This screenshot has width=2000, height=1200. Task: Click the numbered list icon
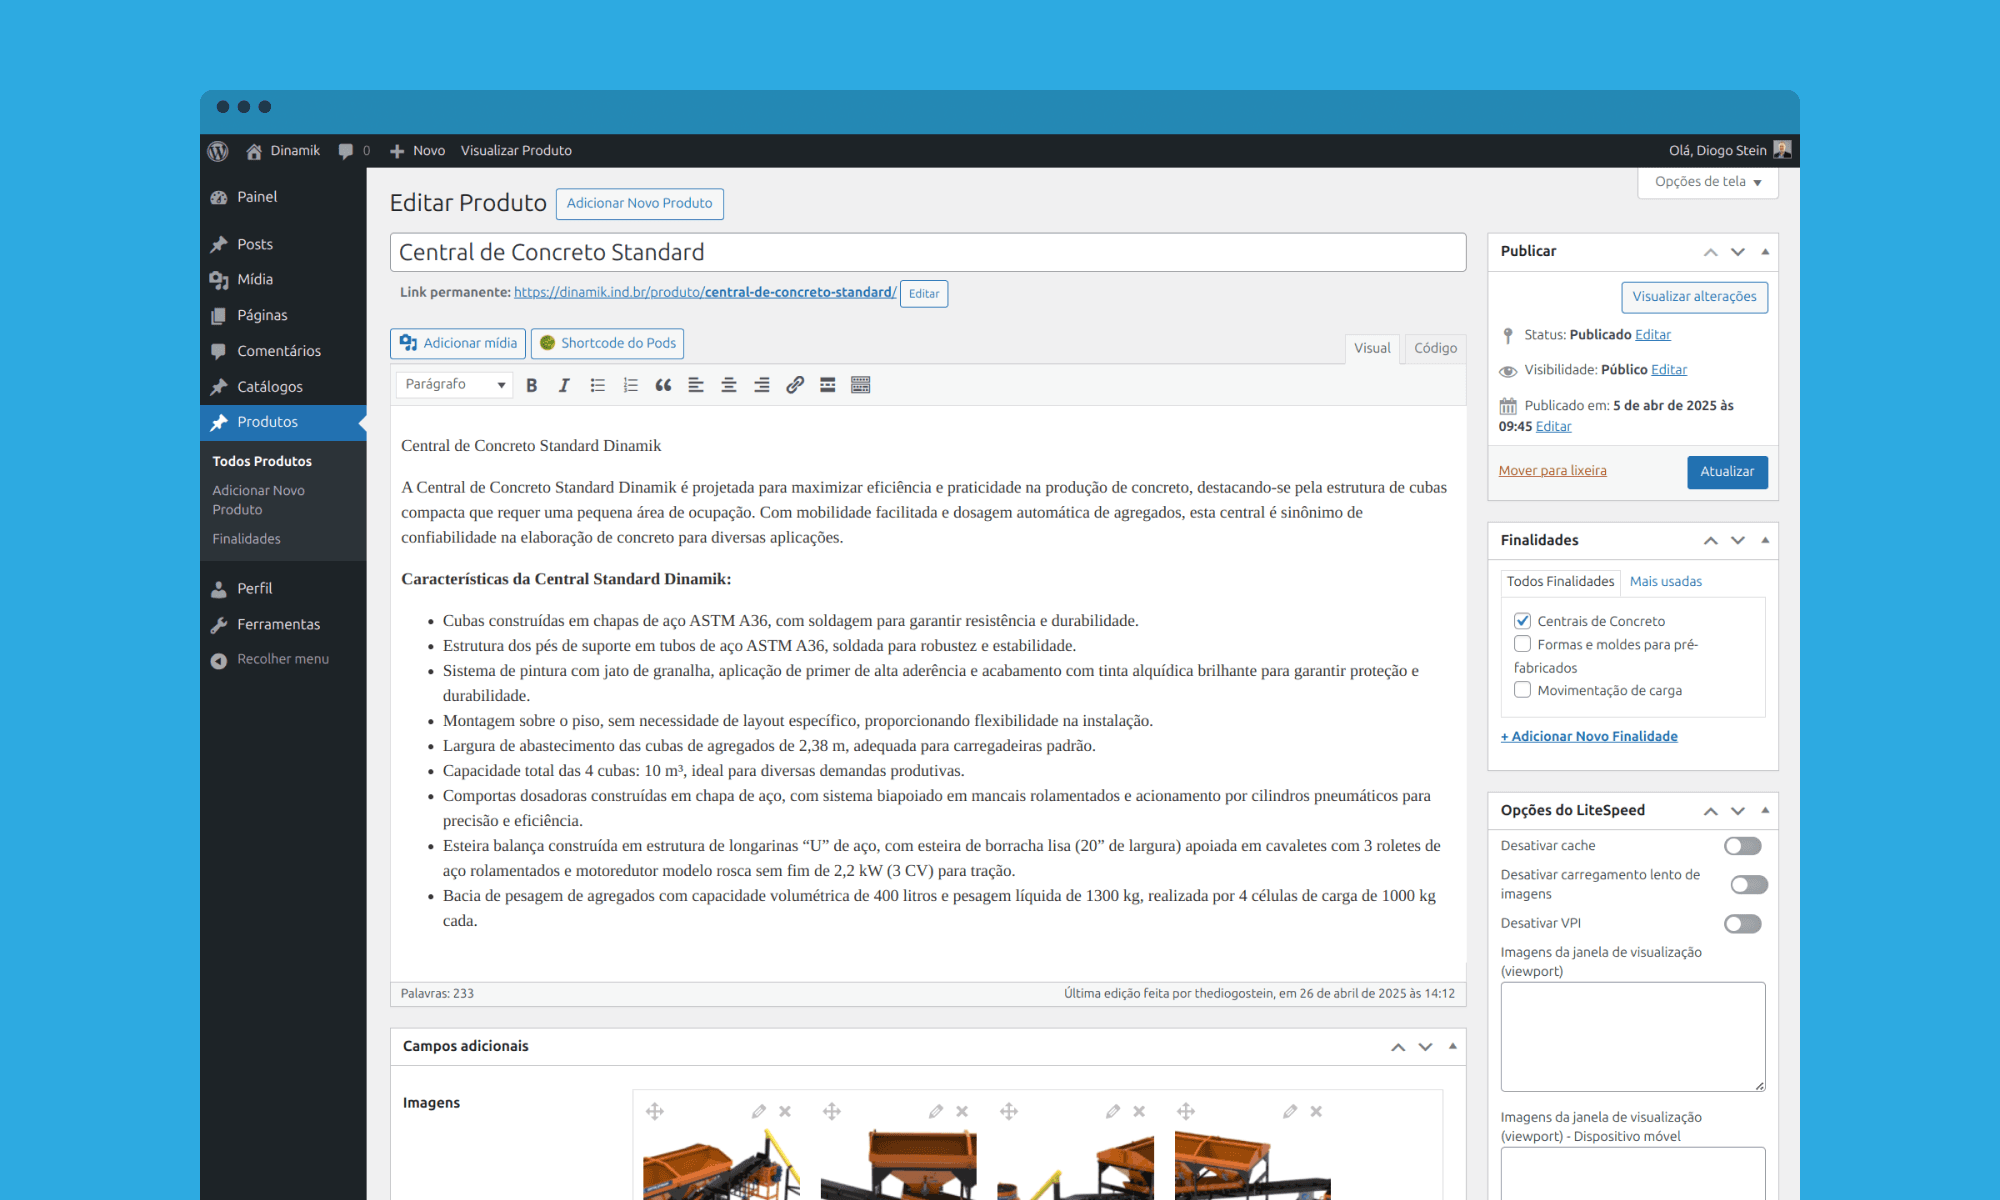(630, 385)
